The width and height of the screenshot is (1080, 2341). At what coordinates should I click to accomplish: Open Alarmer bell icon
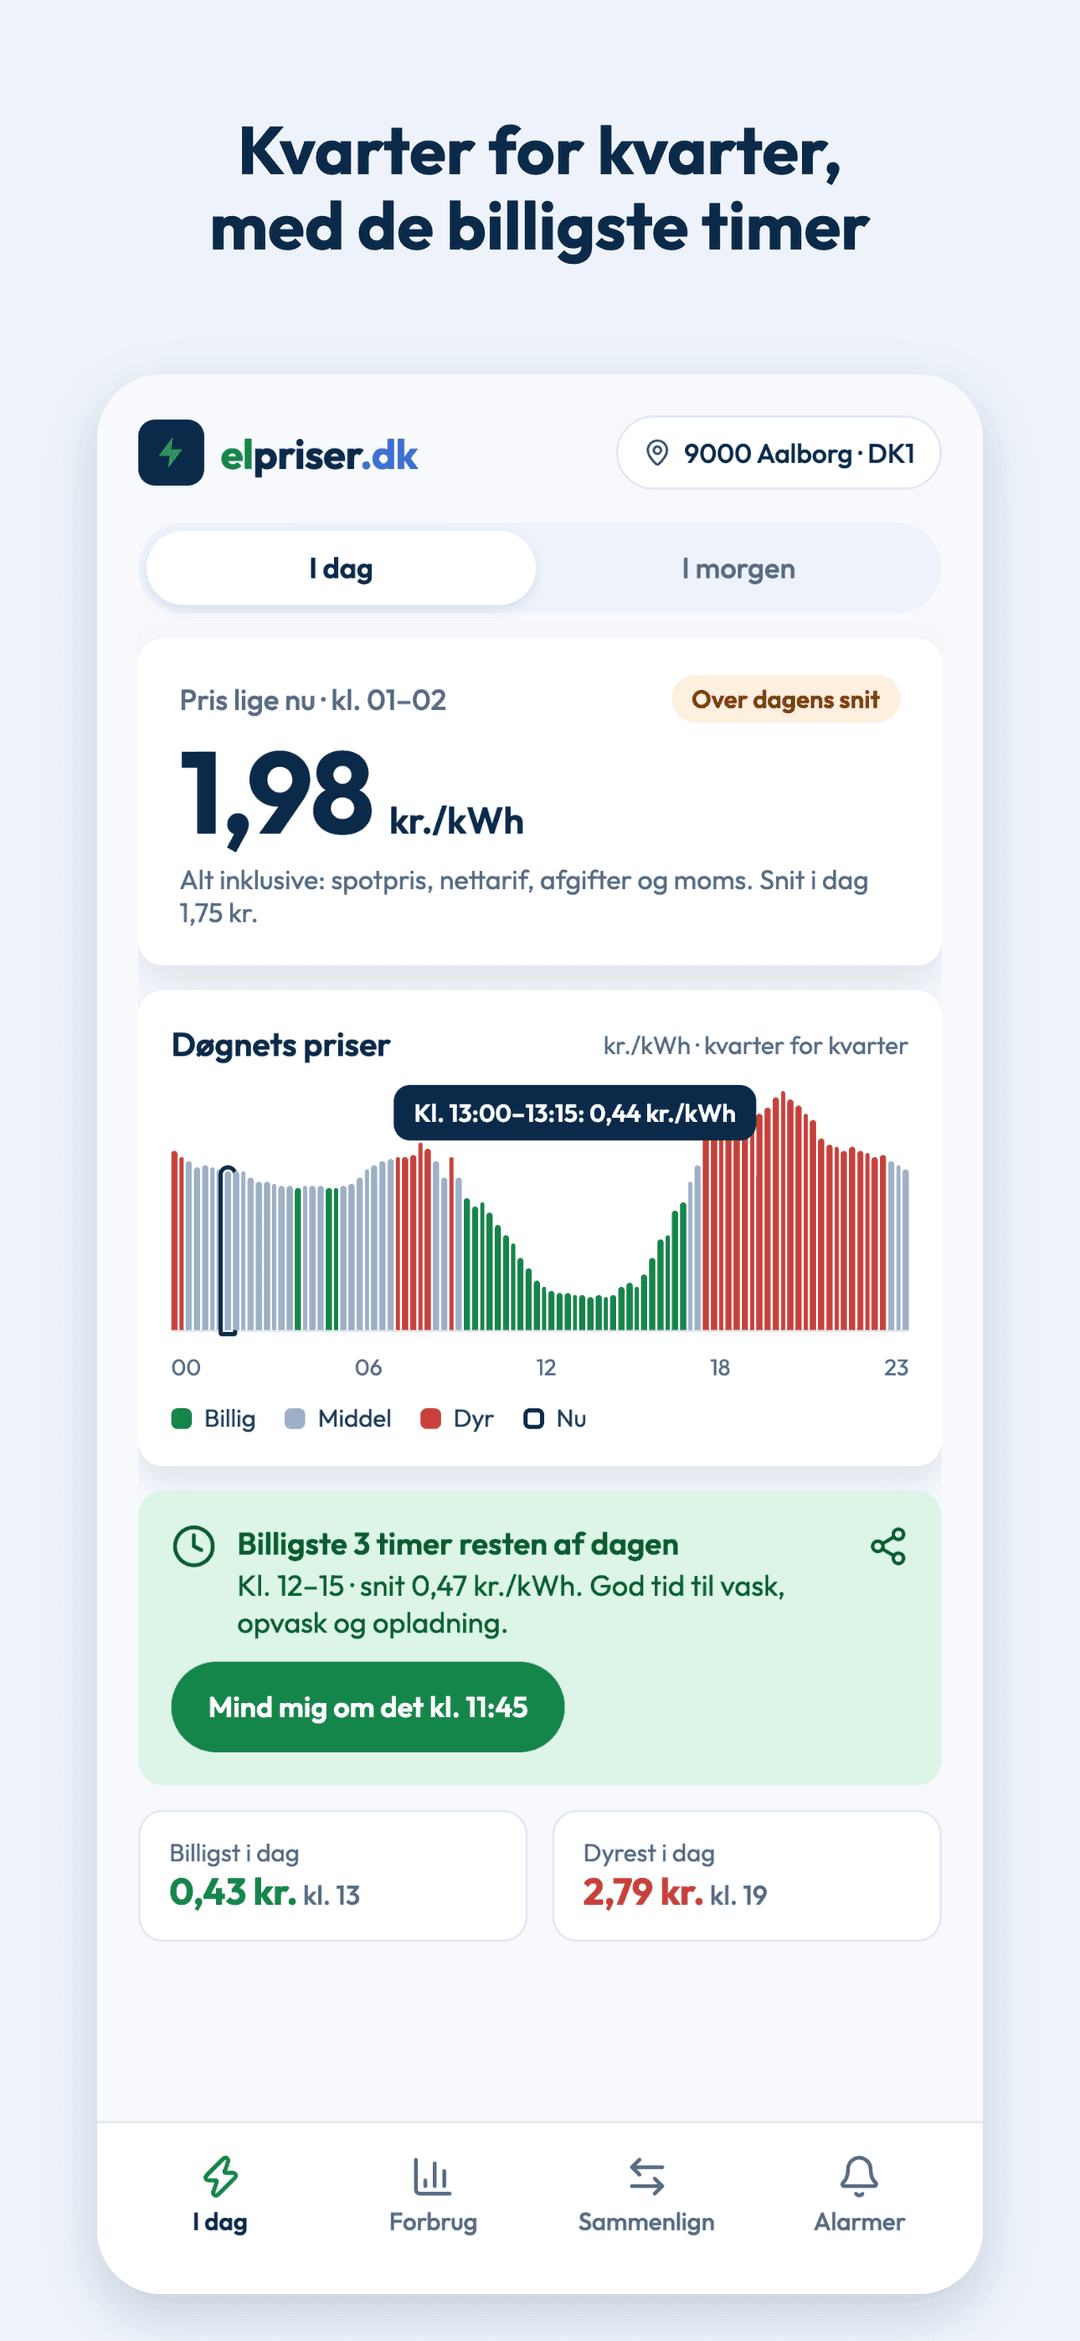pos(859,2176)
